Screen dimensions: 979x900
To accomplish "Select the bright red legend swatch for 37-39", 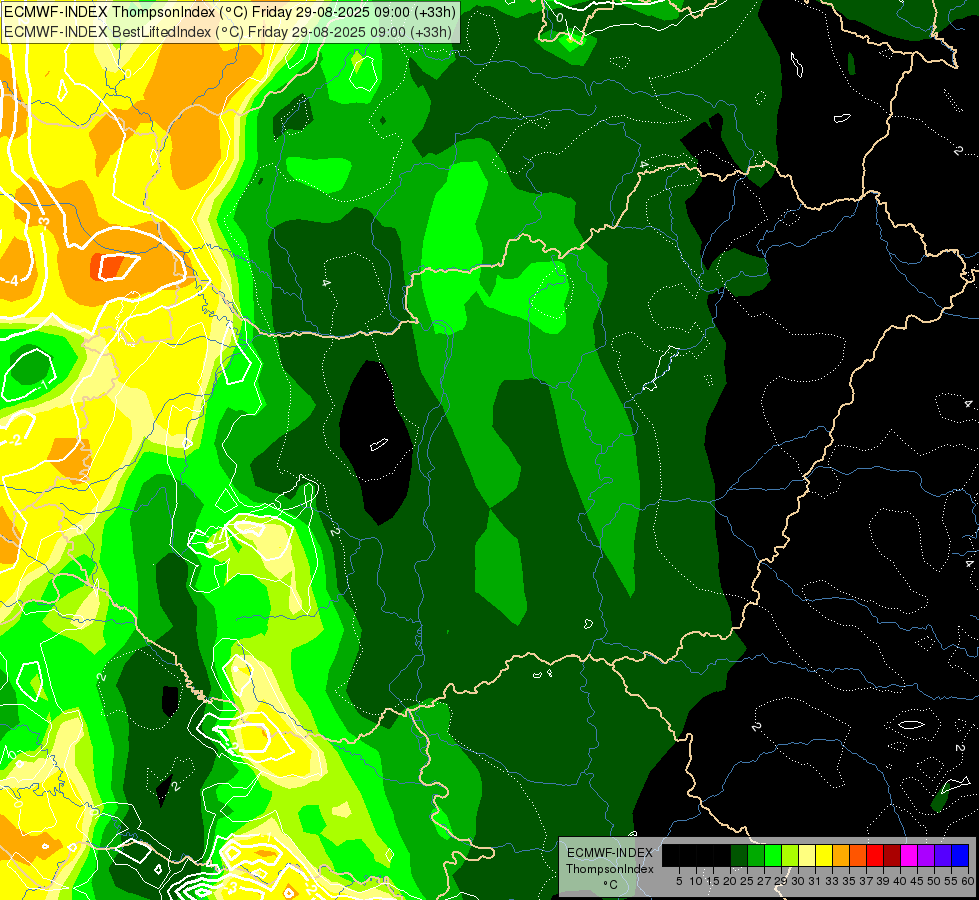I will pos(875,855).
